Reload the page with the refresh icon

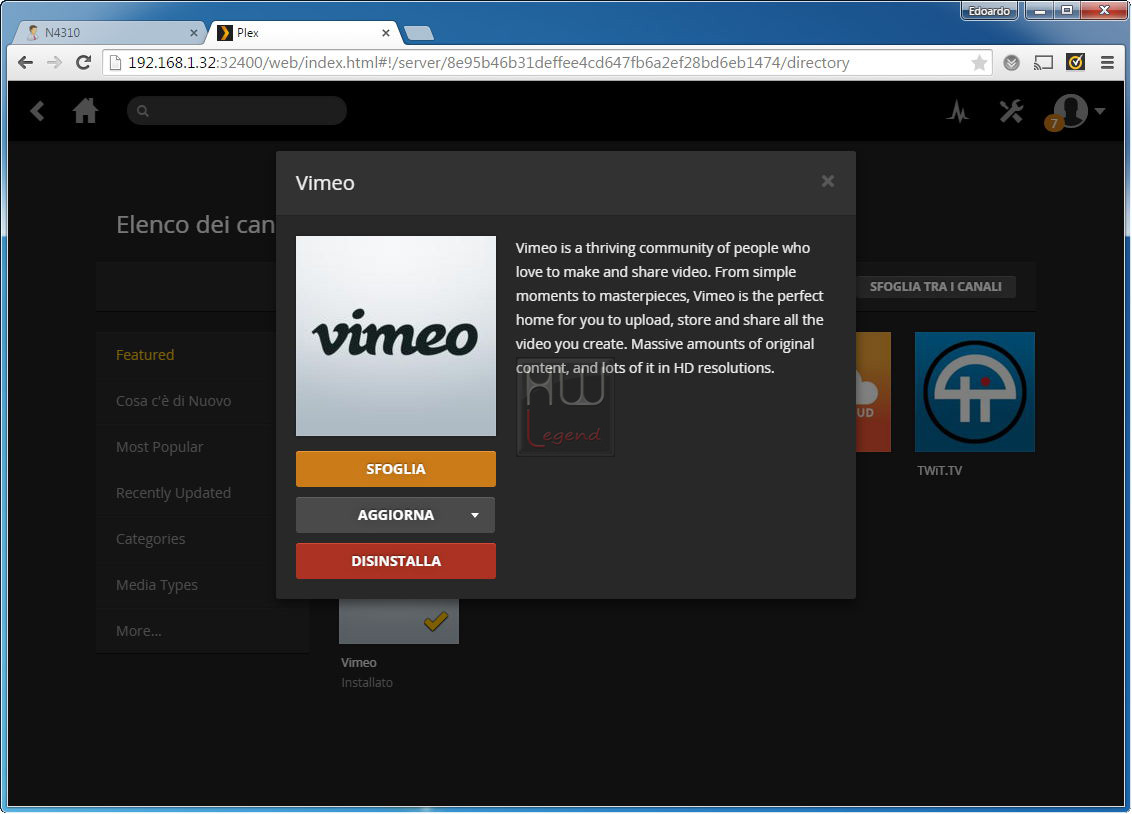84,63
